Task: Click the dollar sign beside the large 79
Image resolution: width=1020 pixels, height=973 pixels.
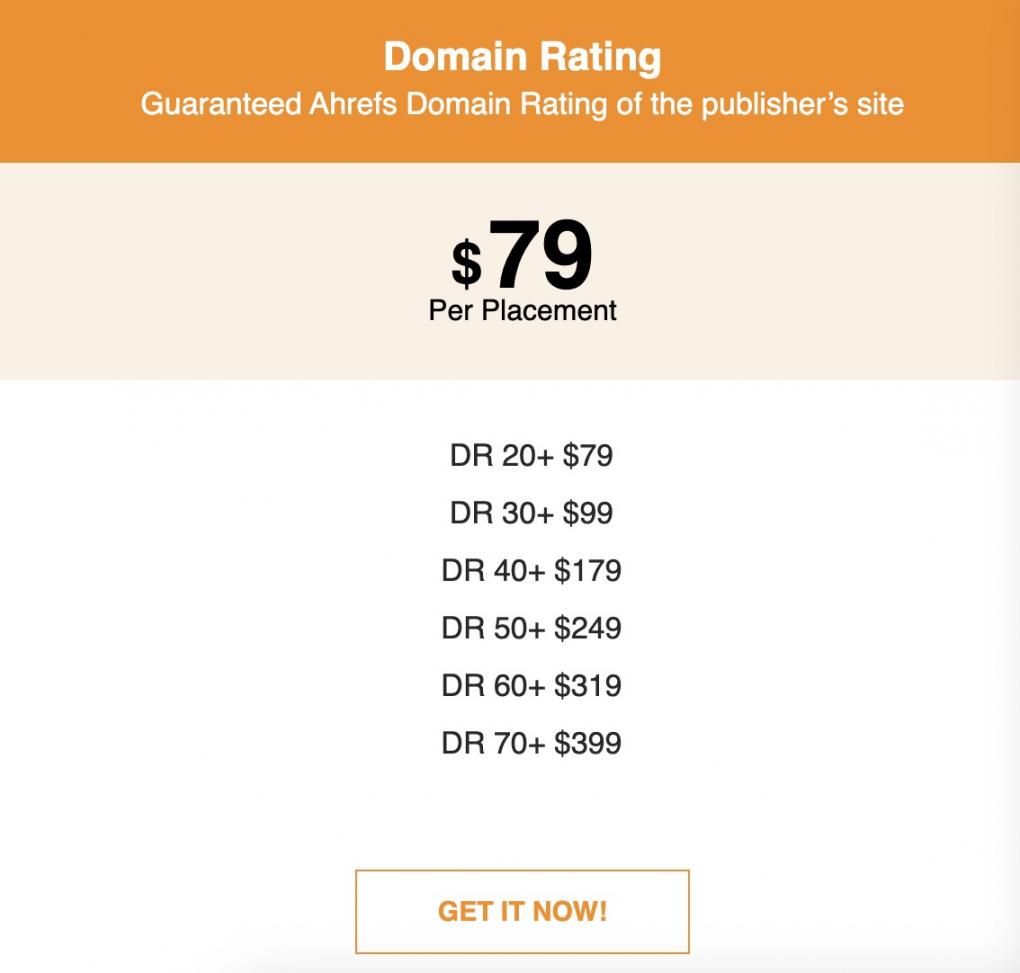Action: coord(467,265)
